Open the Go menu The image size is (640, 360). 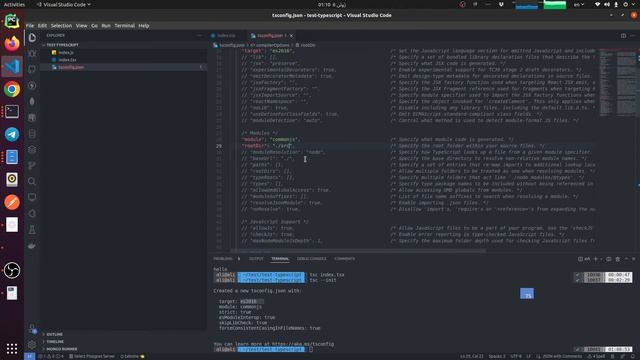[94, 26]
